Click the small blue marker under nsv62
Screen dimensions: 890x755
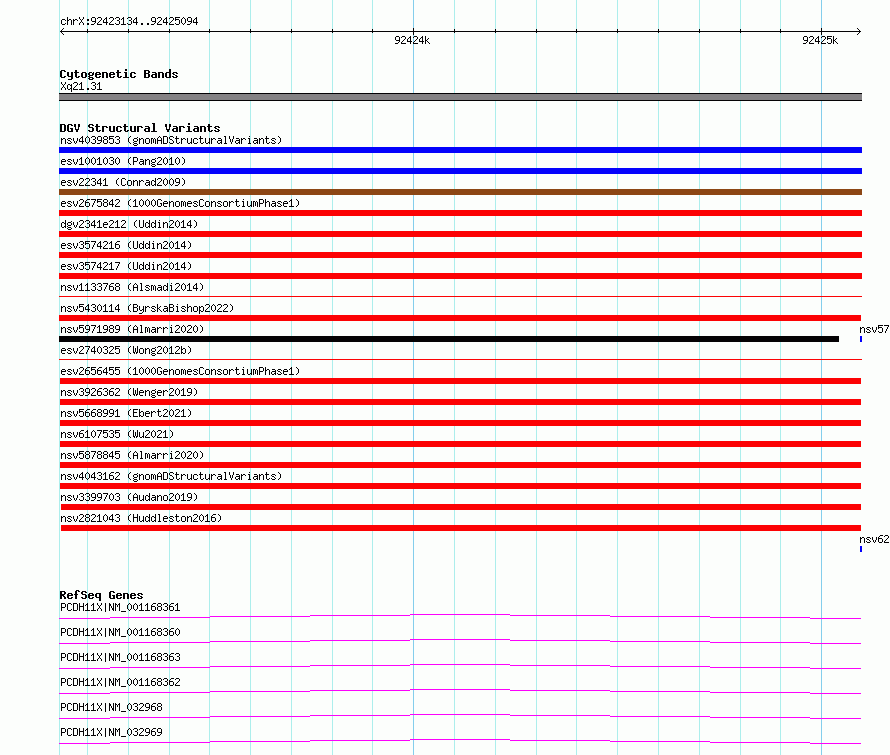click(x=861, y=549)
